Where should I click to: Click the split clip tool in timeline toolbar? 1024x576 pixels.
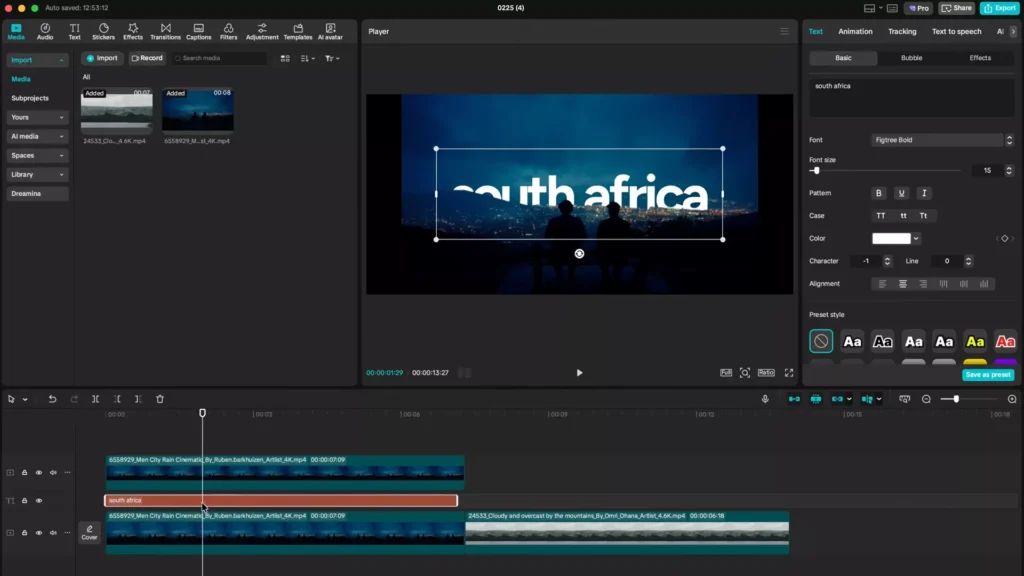pos(96,399)
